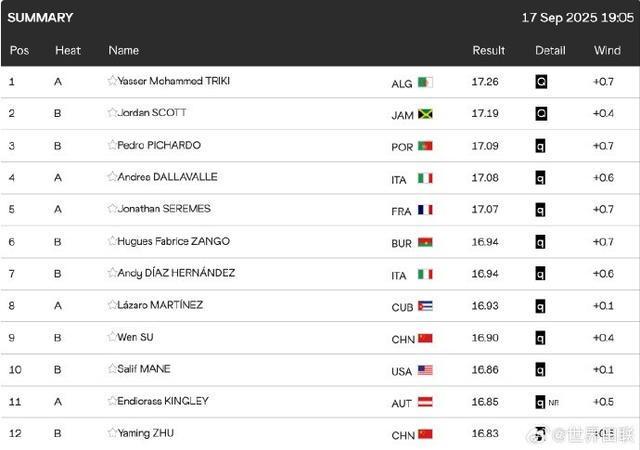Click the USA flag next to Salif MANE
This screenshot has width=640, height=450.
click(x=425, y=370)
